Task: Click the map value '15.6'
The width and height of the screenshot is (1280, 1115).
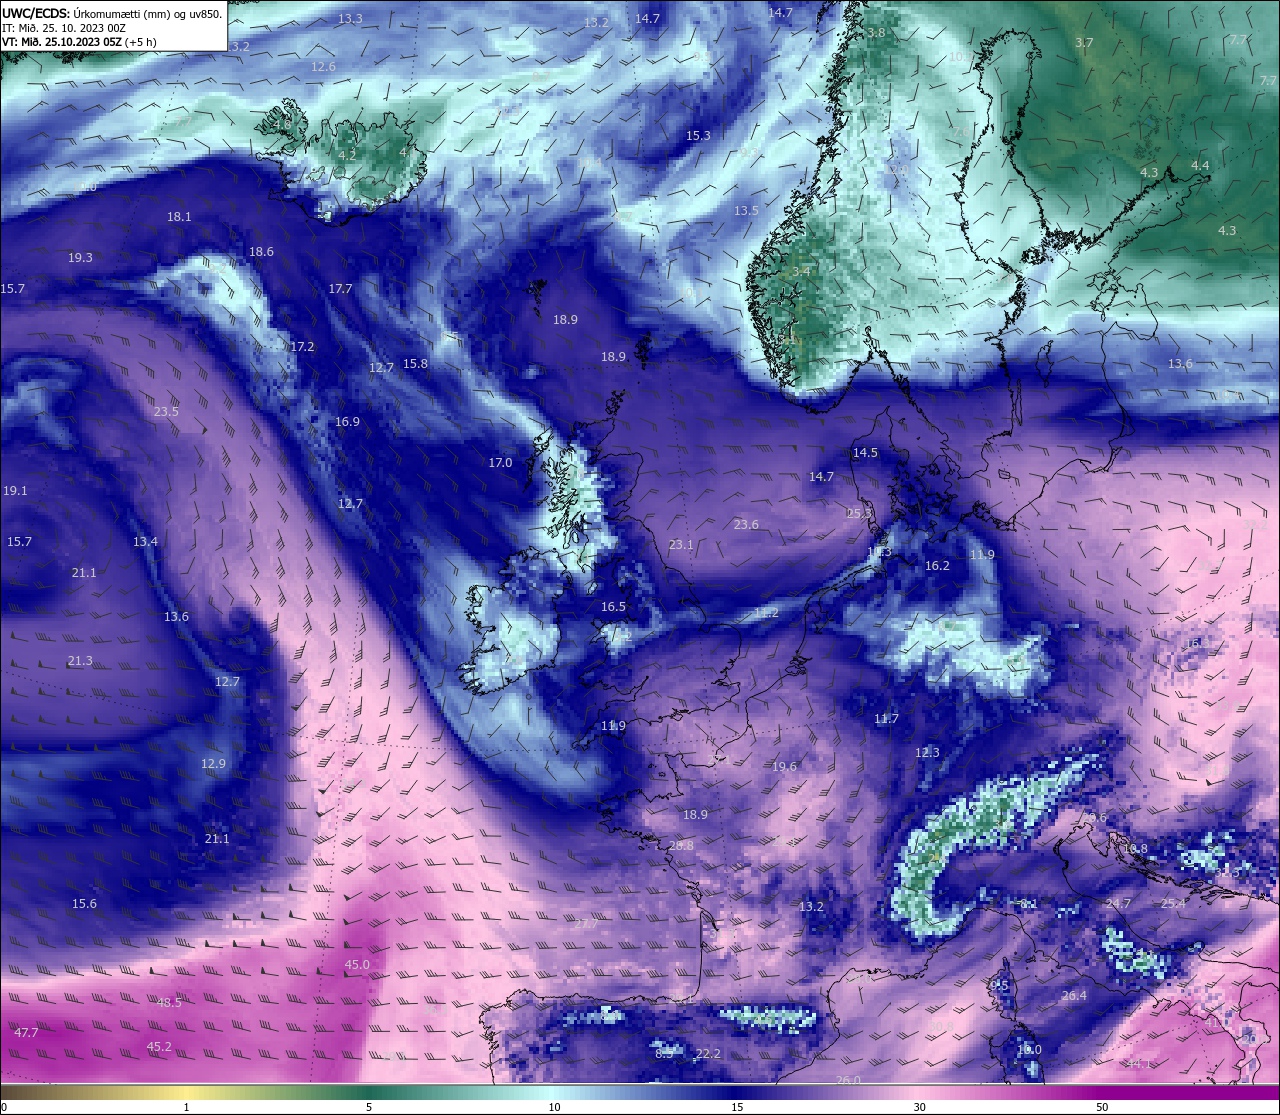Action: (84, 904)
